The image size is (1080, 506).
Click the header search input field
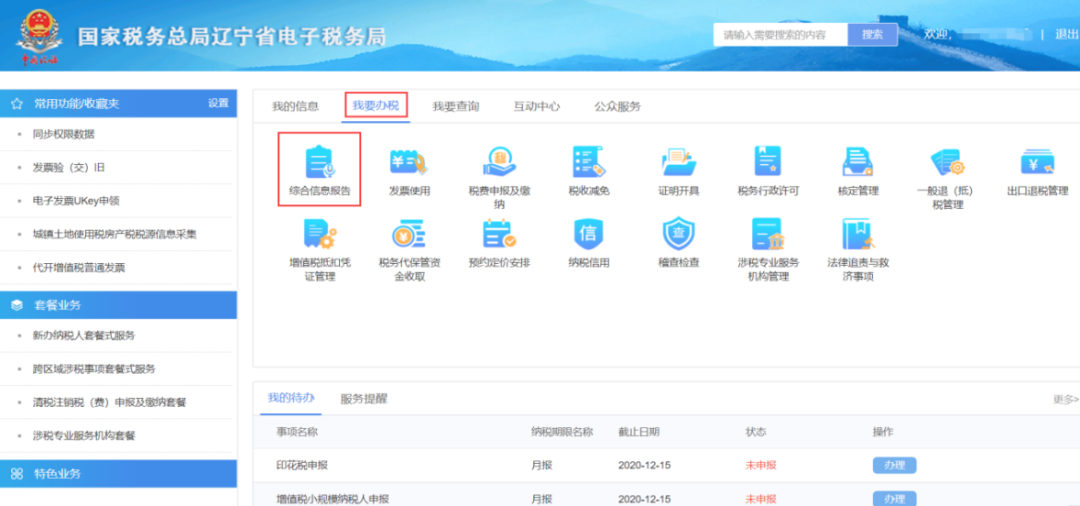(x=780, y=34)
